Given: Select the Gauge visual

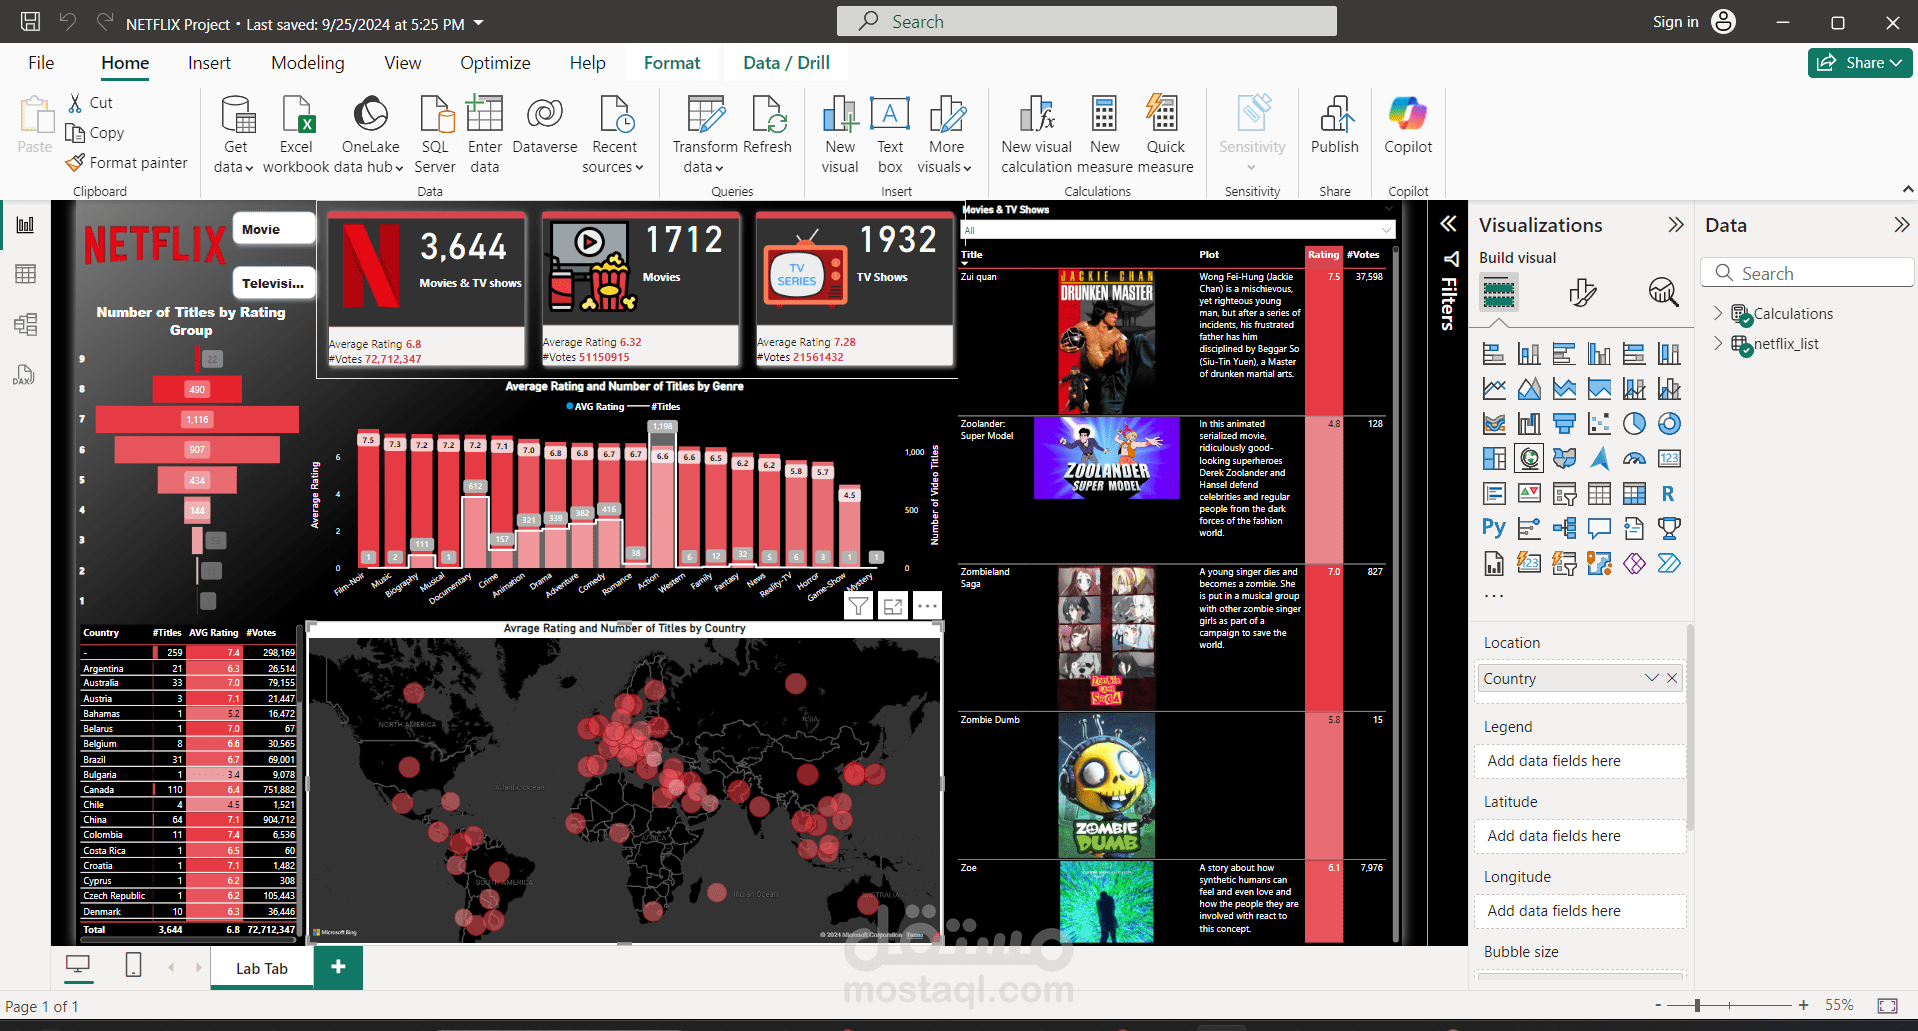Looking at the screenshot, I should click(1634, 459).
